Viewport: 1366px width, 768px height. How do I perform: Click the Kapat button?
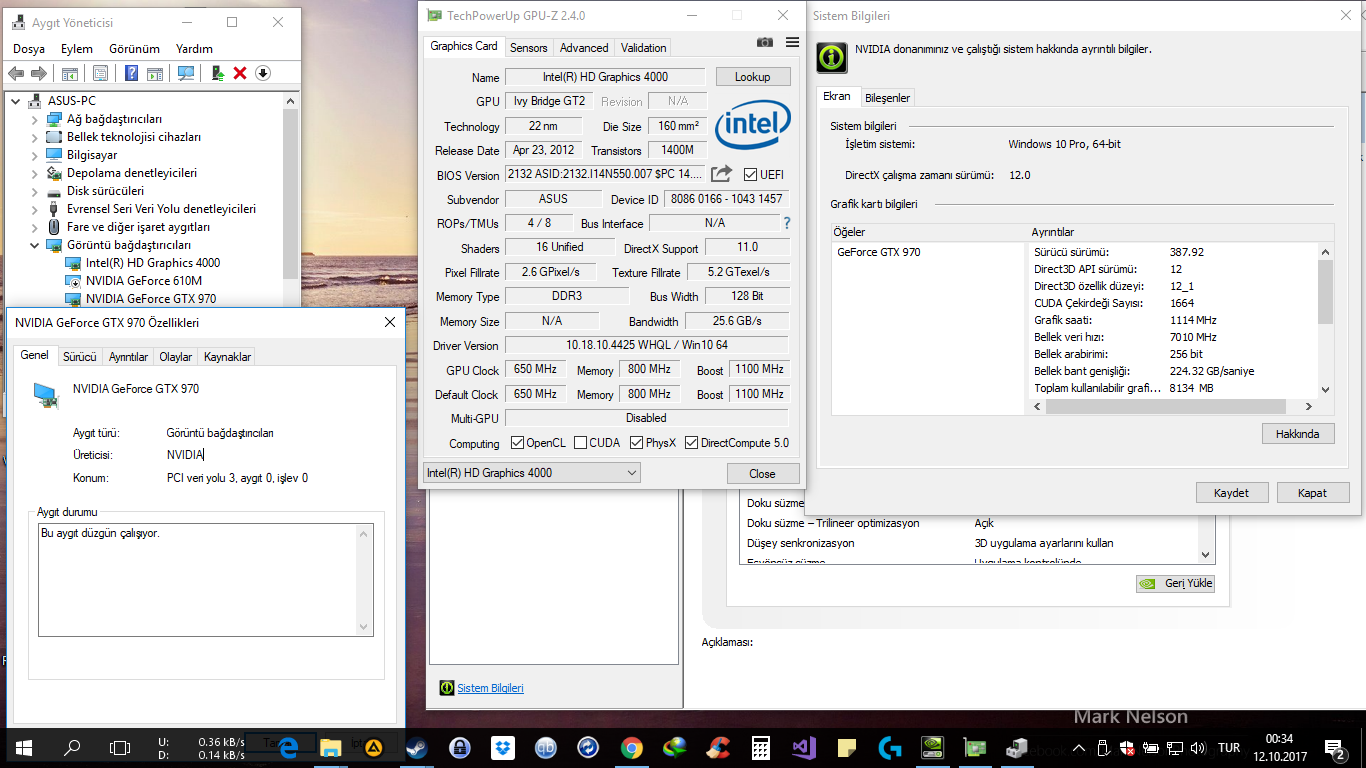coord(1312,493)
